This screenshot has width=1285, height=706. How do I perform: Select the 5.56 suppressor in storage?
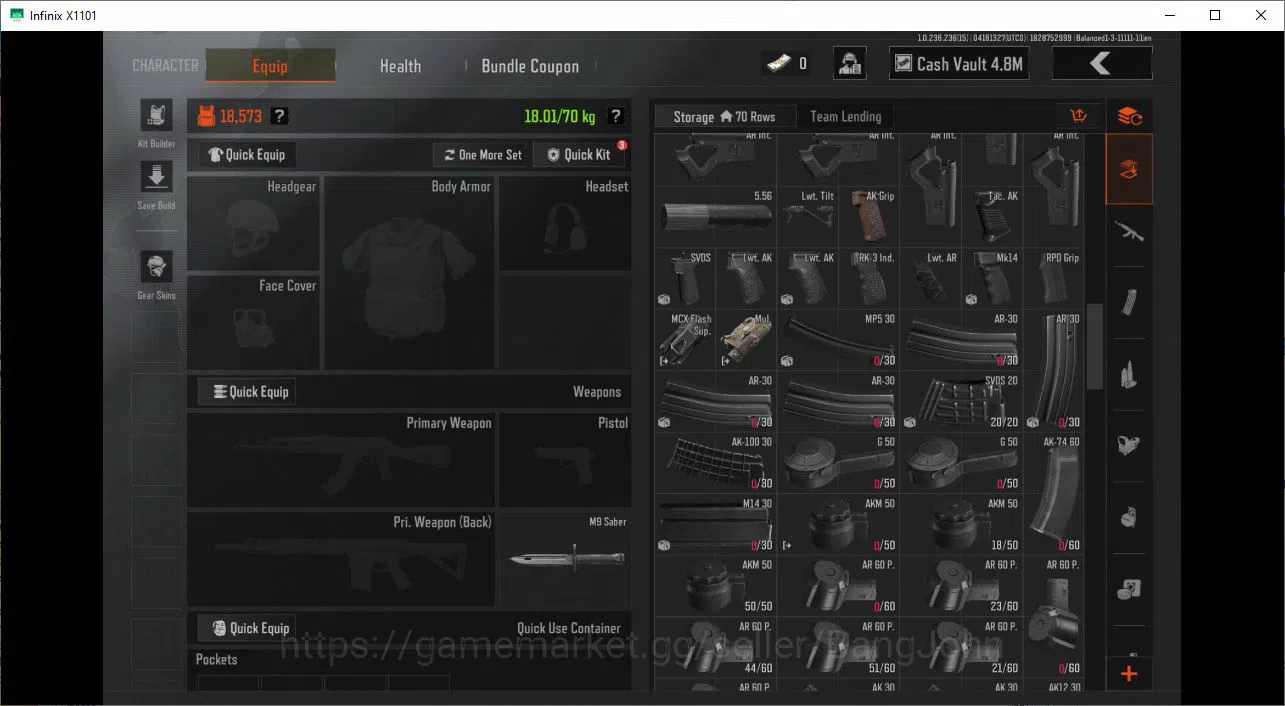point(717,217)
